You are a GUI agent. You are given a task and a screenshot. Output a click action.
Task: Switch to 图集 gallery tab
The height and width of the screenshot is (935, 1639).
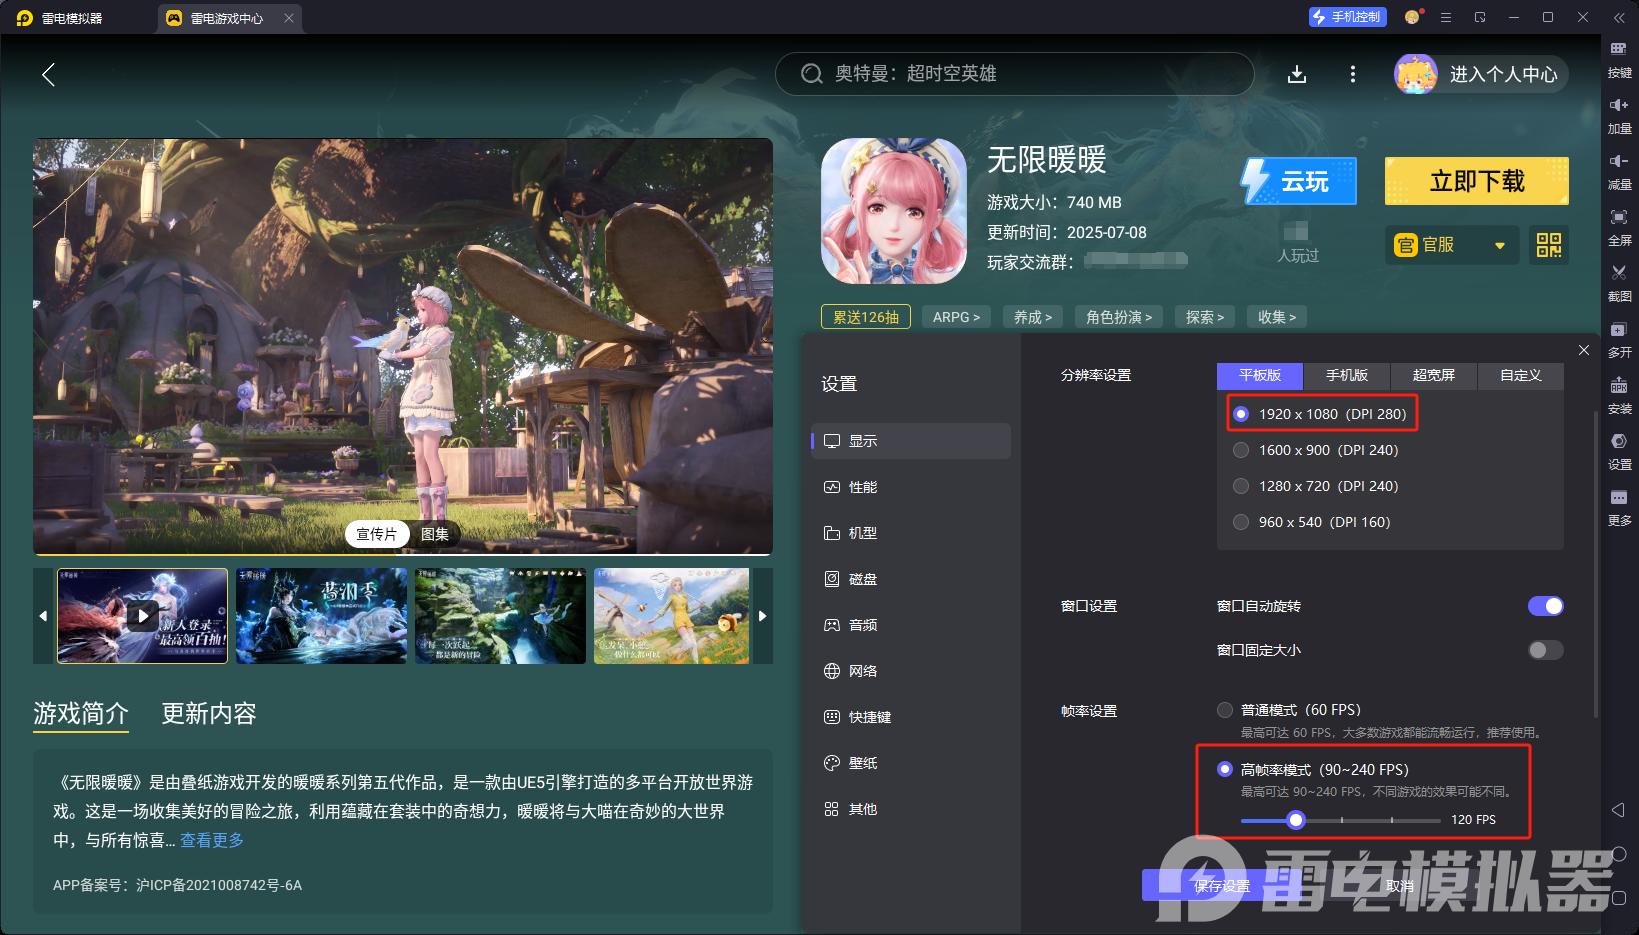pos(435,534)
